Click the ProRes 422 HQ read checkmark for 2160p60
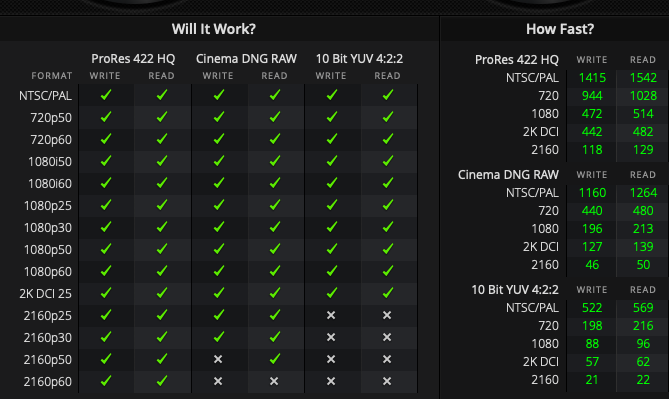This screenshot has width=669, height=399. coord(162,381)
